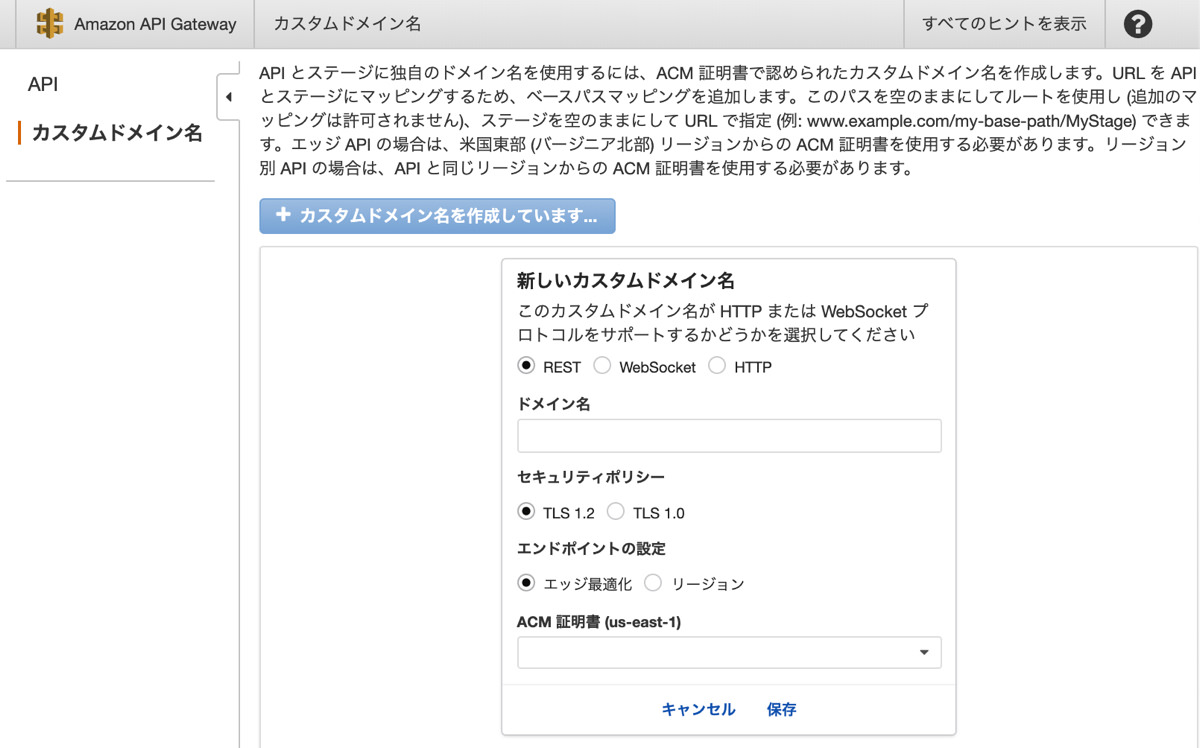Click the ドメイン名 input field
Image resolution: width=1200 pixels, height=748 pixels.
tap(729, 436)
